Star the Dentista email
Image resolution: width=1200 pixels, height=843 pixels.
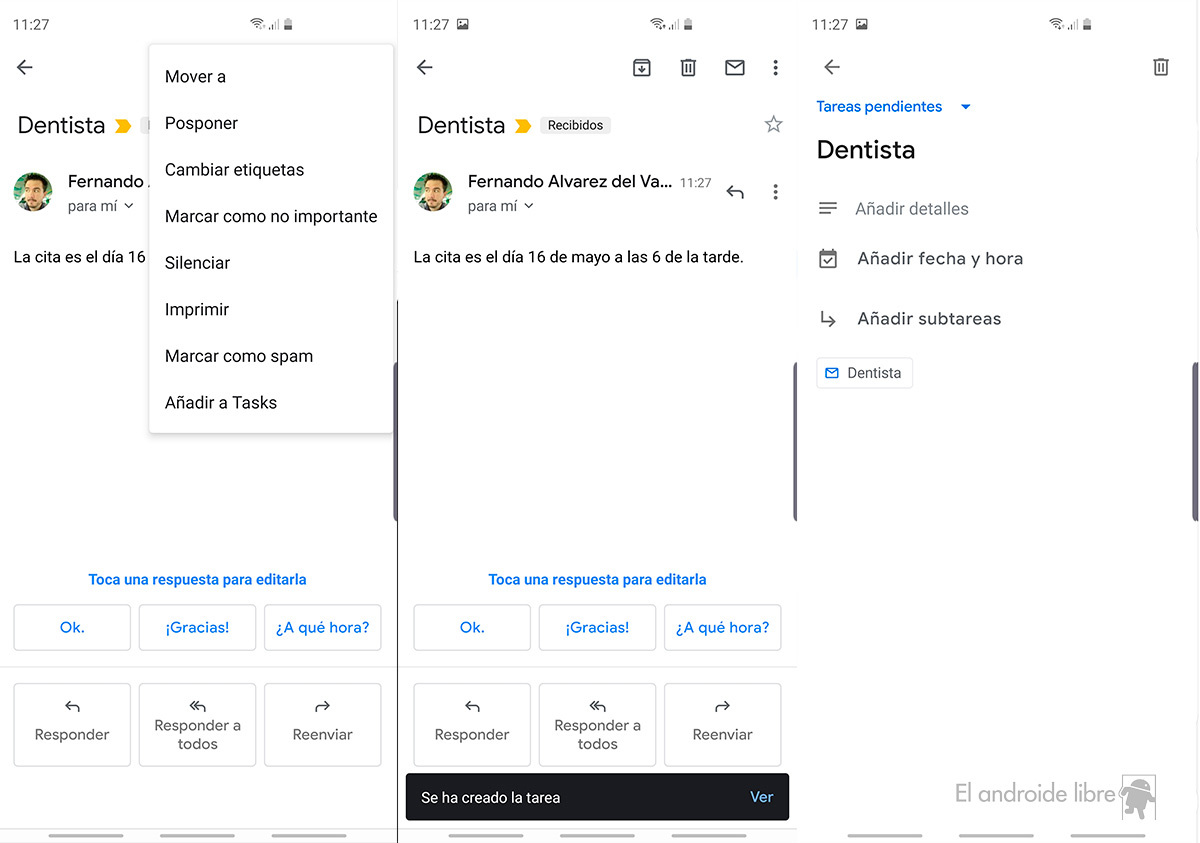(773, 124)
